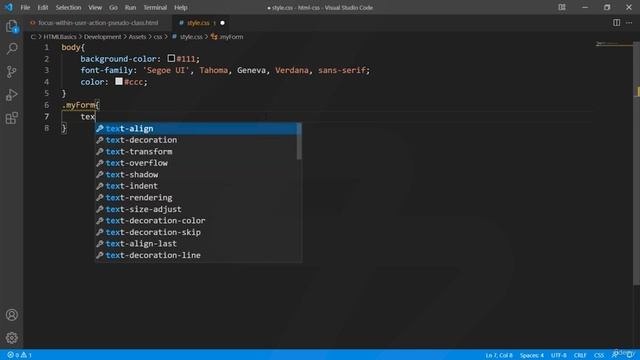The height and width of the screenshot is (360, 640).
Task: Choose text-rendering suggestion
Action: click(196, 198)
